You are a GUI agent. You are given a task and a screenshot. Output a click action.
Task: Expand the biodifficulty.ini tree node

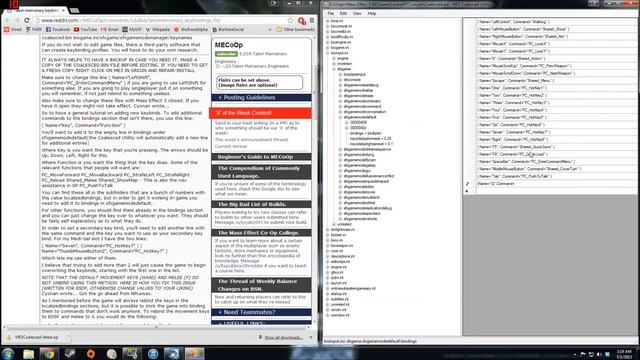click(x=327, y=37)
